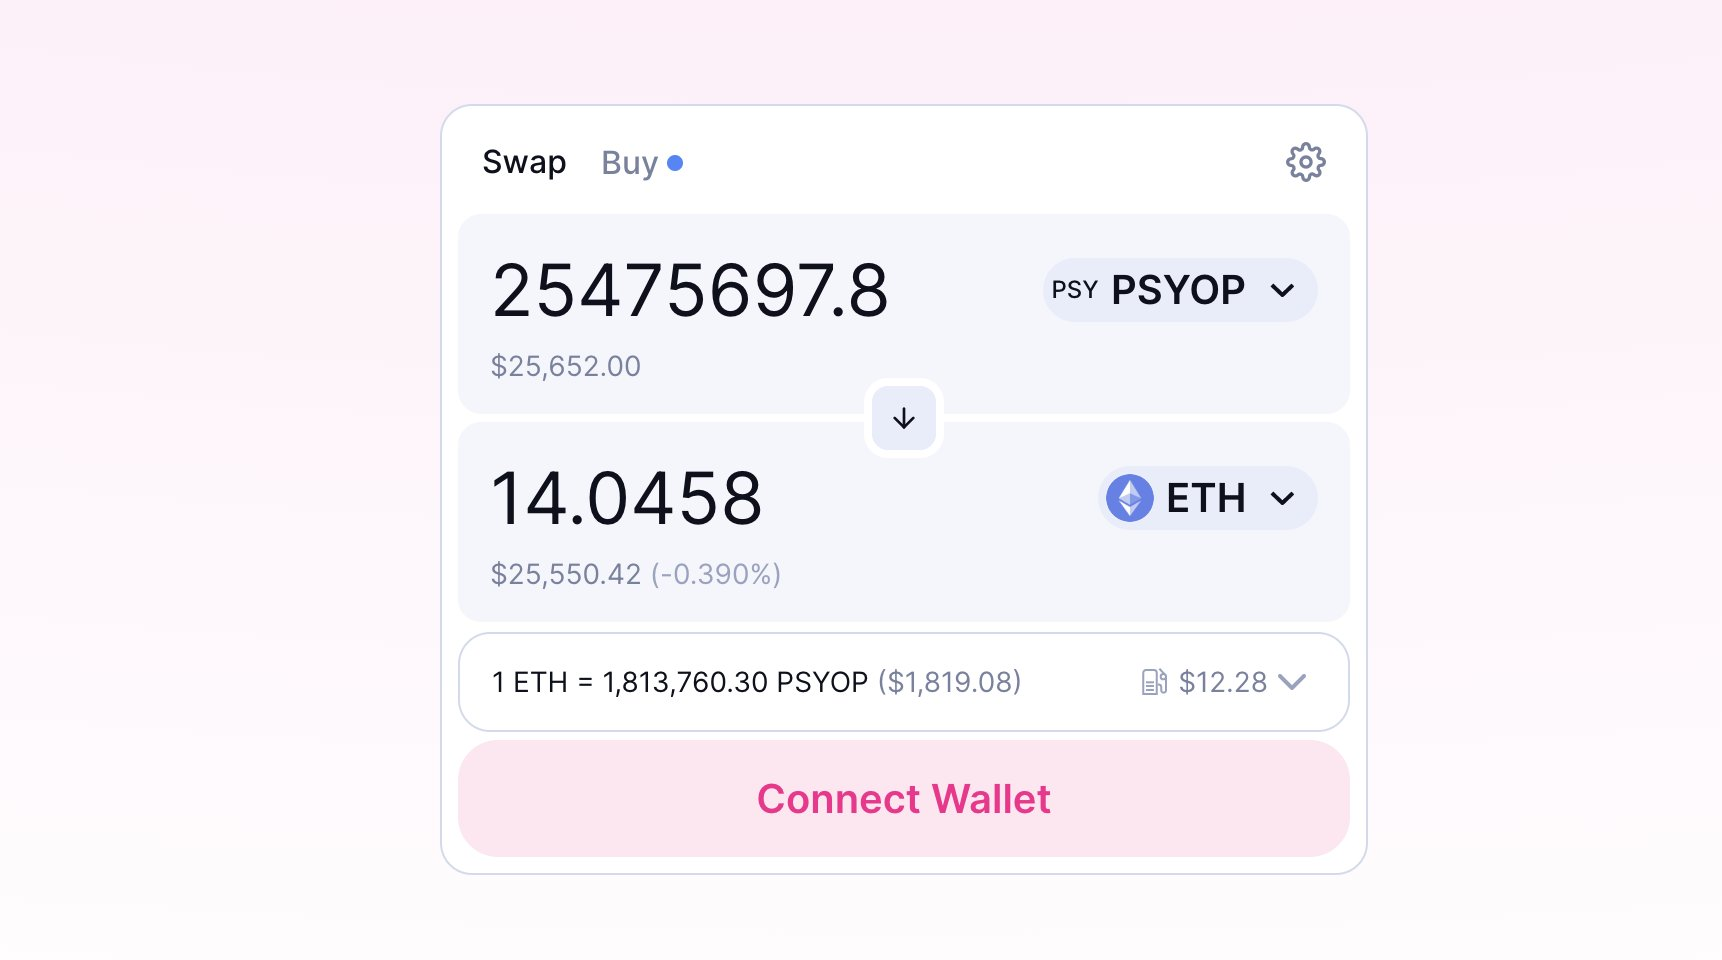This screenshot has width=1722, height=960.
Task: Select the Swap tab
Action: click(x=525, y=161)
